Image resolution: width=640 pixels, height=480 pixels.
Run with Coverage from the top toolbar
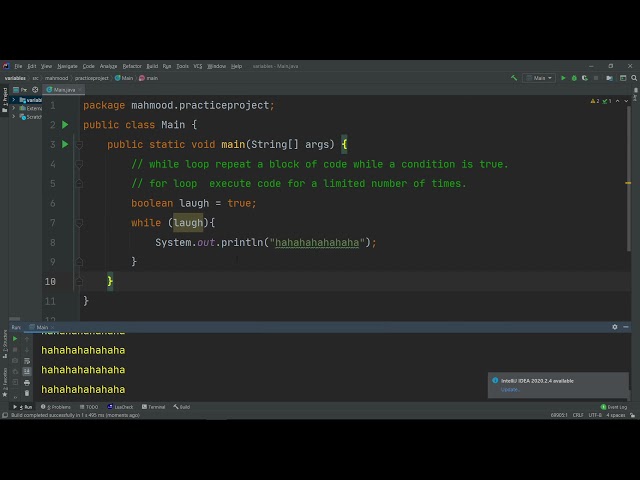coord(585,78)
